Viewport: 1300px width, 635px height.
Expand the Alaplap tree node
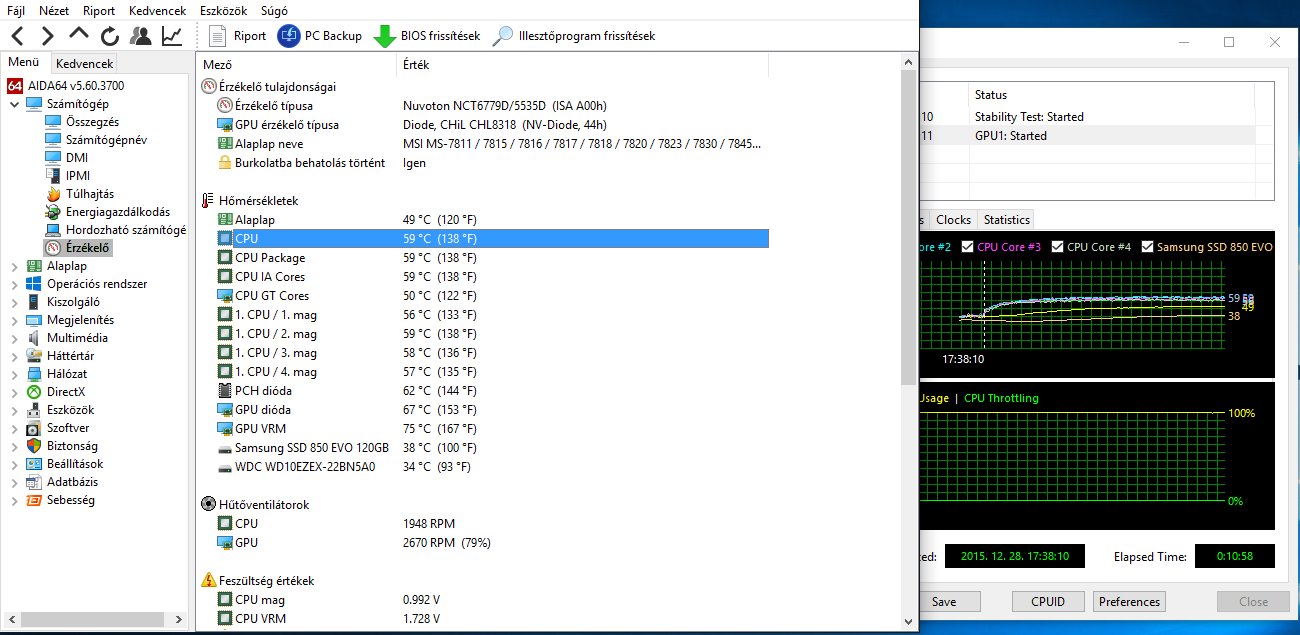[14, 266]
